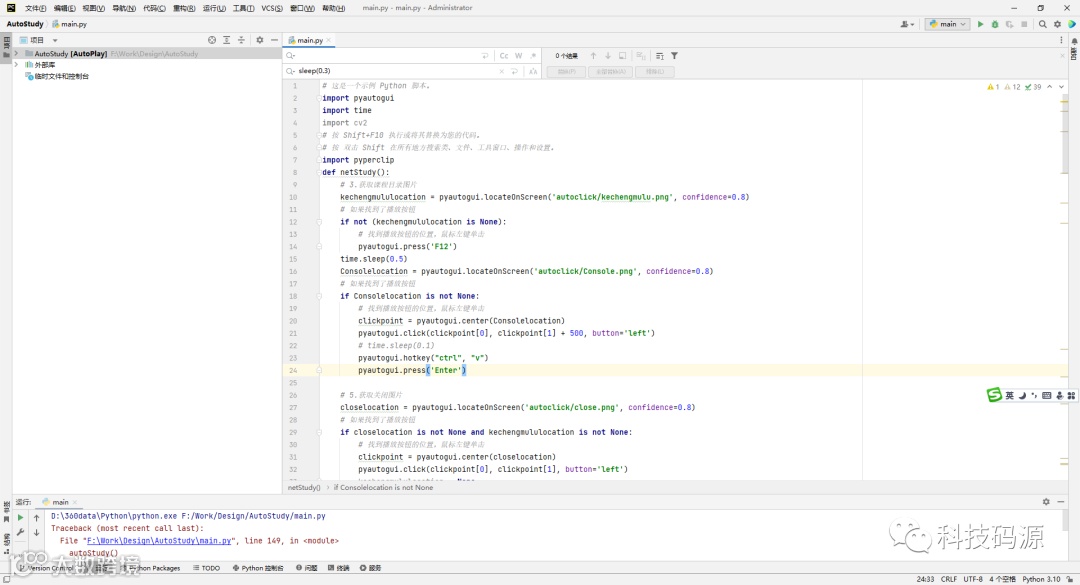Image resolution: width=1080 pixels, height=585 pixels.
Task: Expand the 外部库 external libraries node
Action: coord(16,65)
